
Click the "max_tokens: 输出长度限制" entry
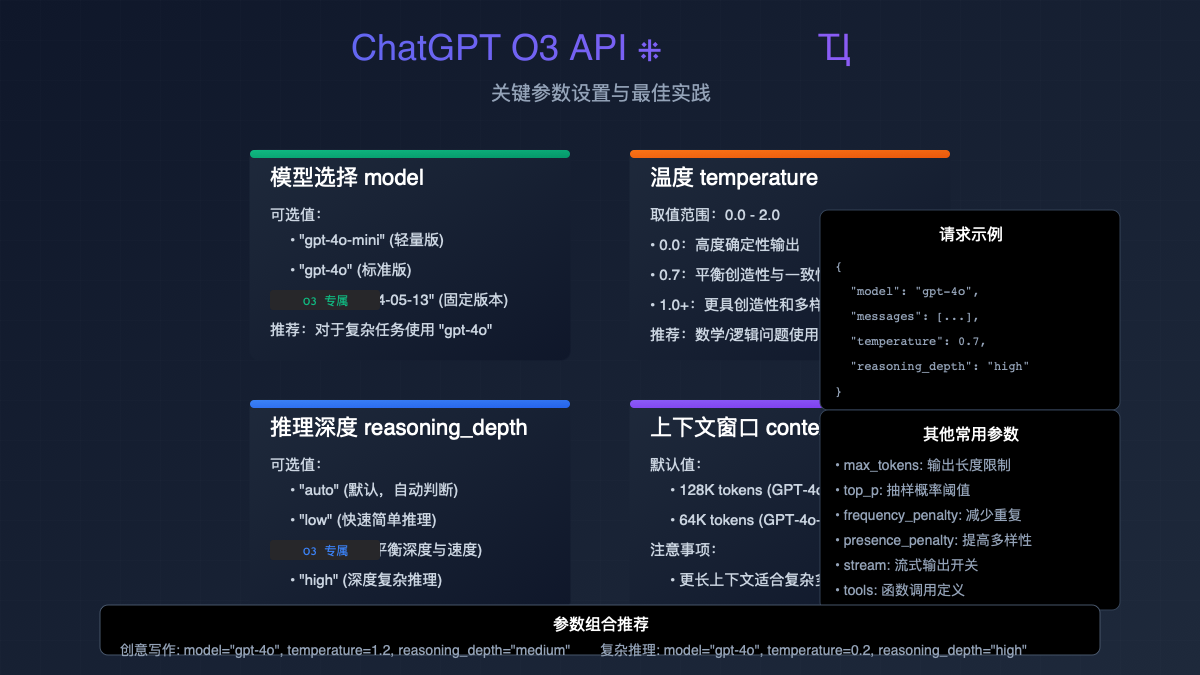tap(922, 465)
